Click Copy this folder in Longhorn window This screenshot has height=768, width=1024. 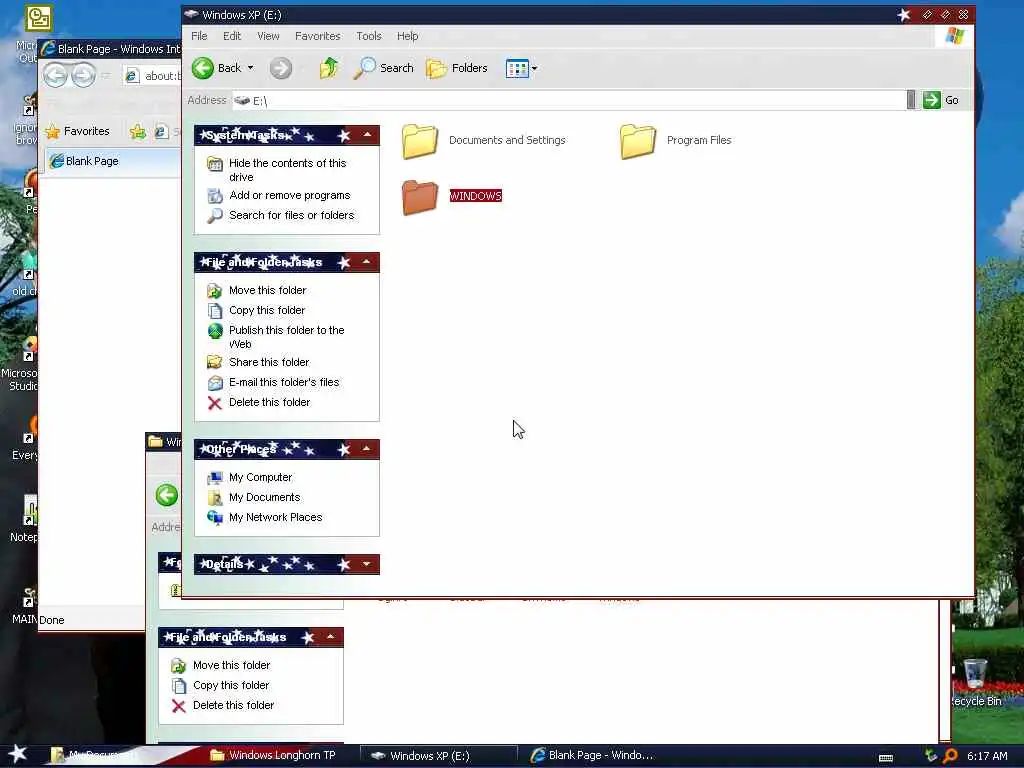tap(231, 685)
